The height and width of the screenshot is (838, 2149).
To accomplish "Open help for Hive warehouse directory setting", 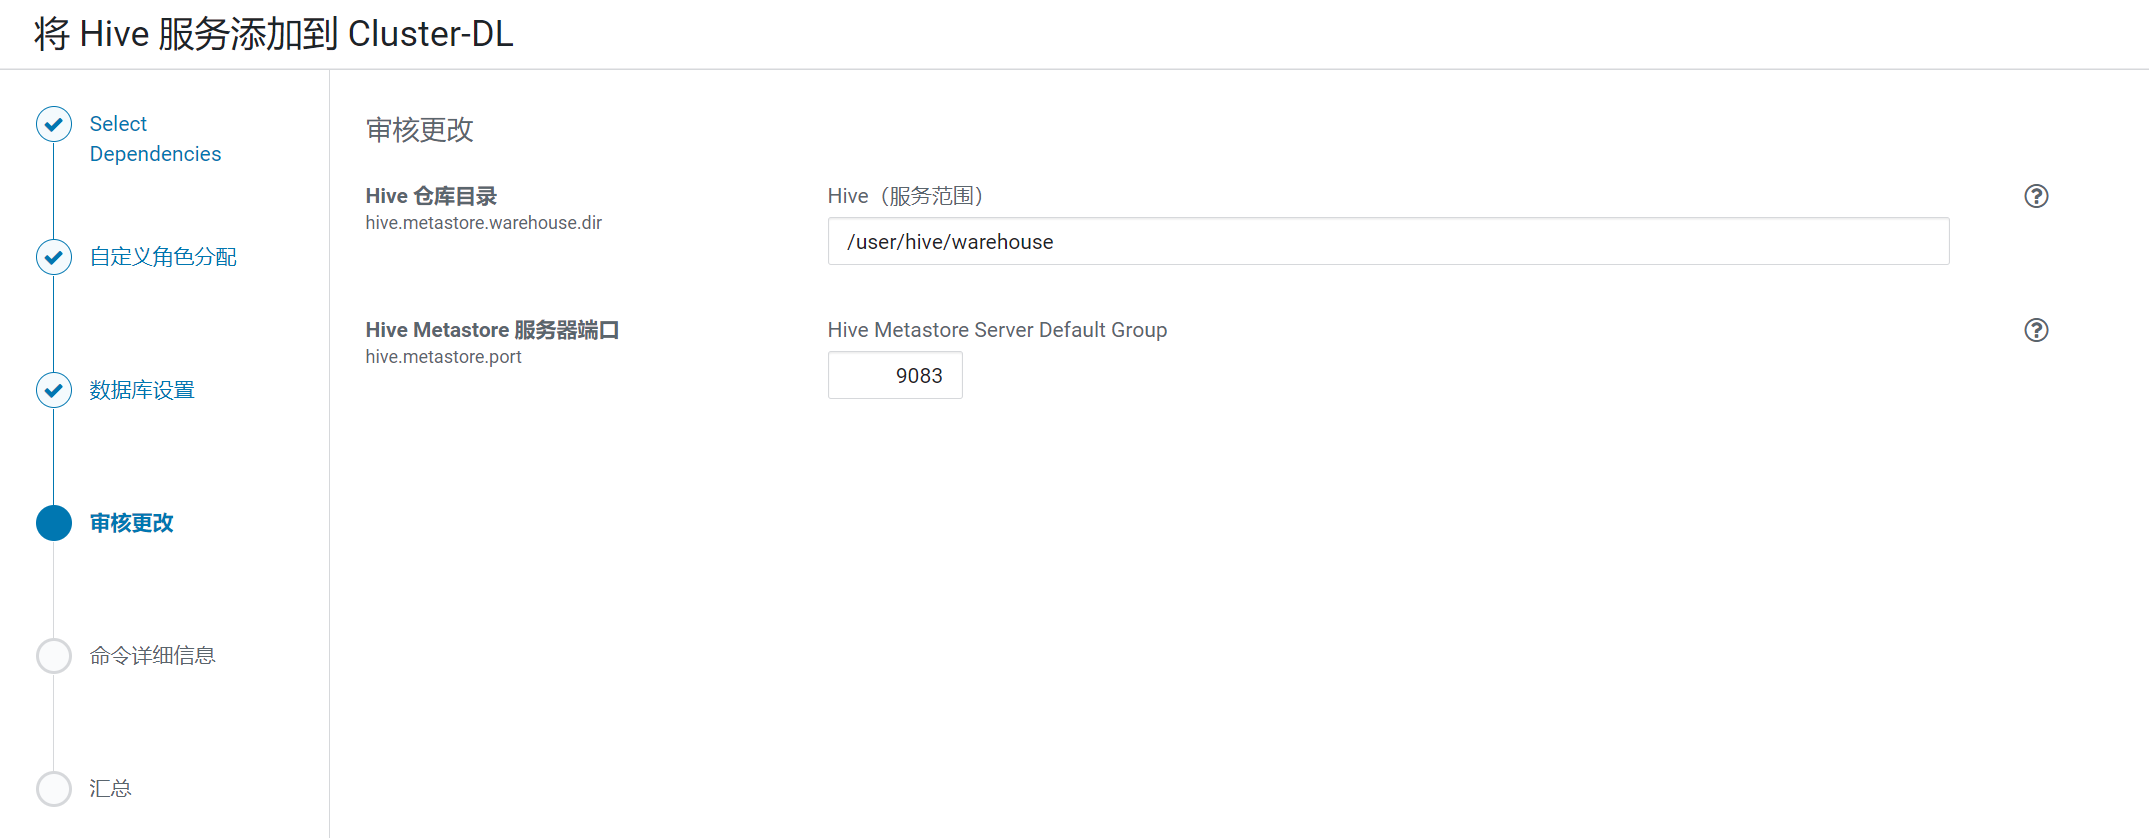I will (x=2036, y=196).
